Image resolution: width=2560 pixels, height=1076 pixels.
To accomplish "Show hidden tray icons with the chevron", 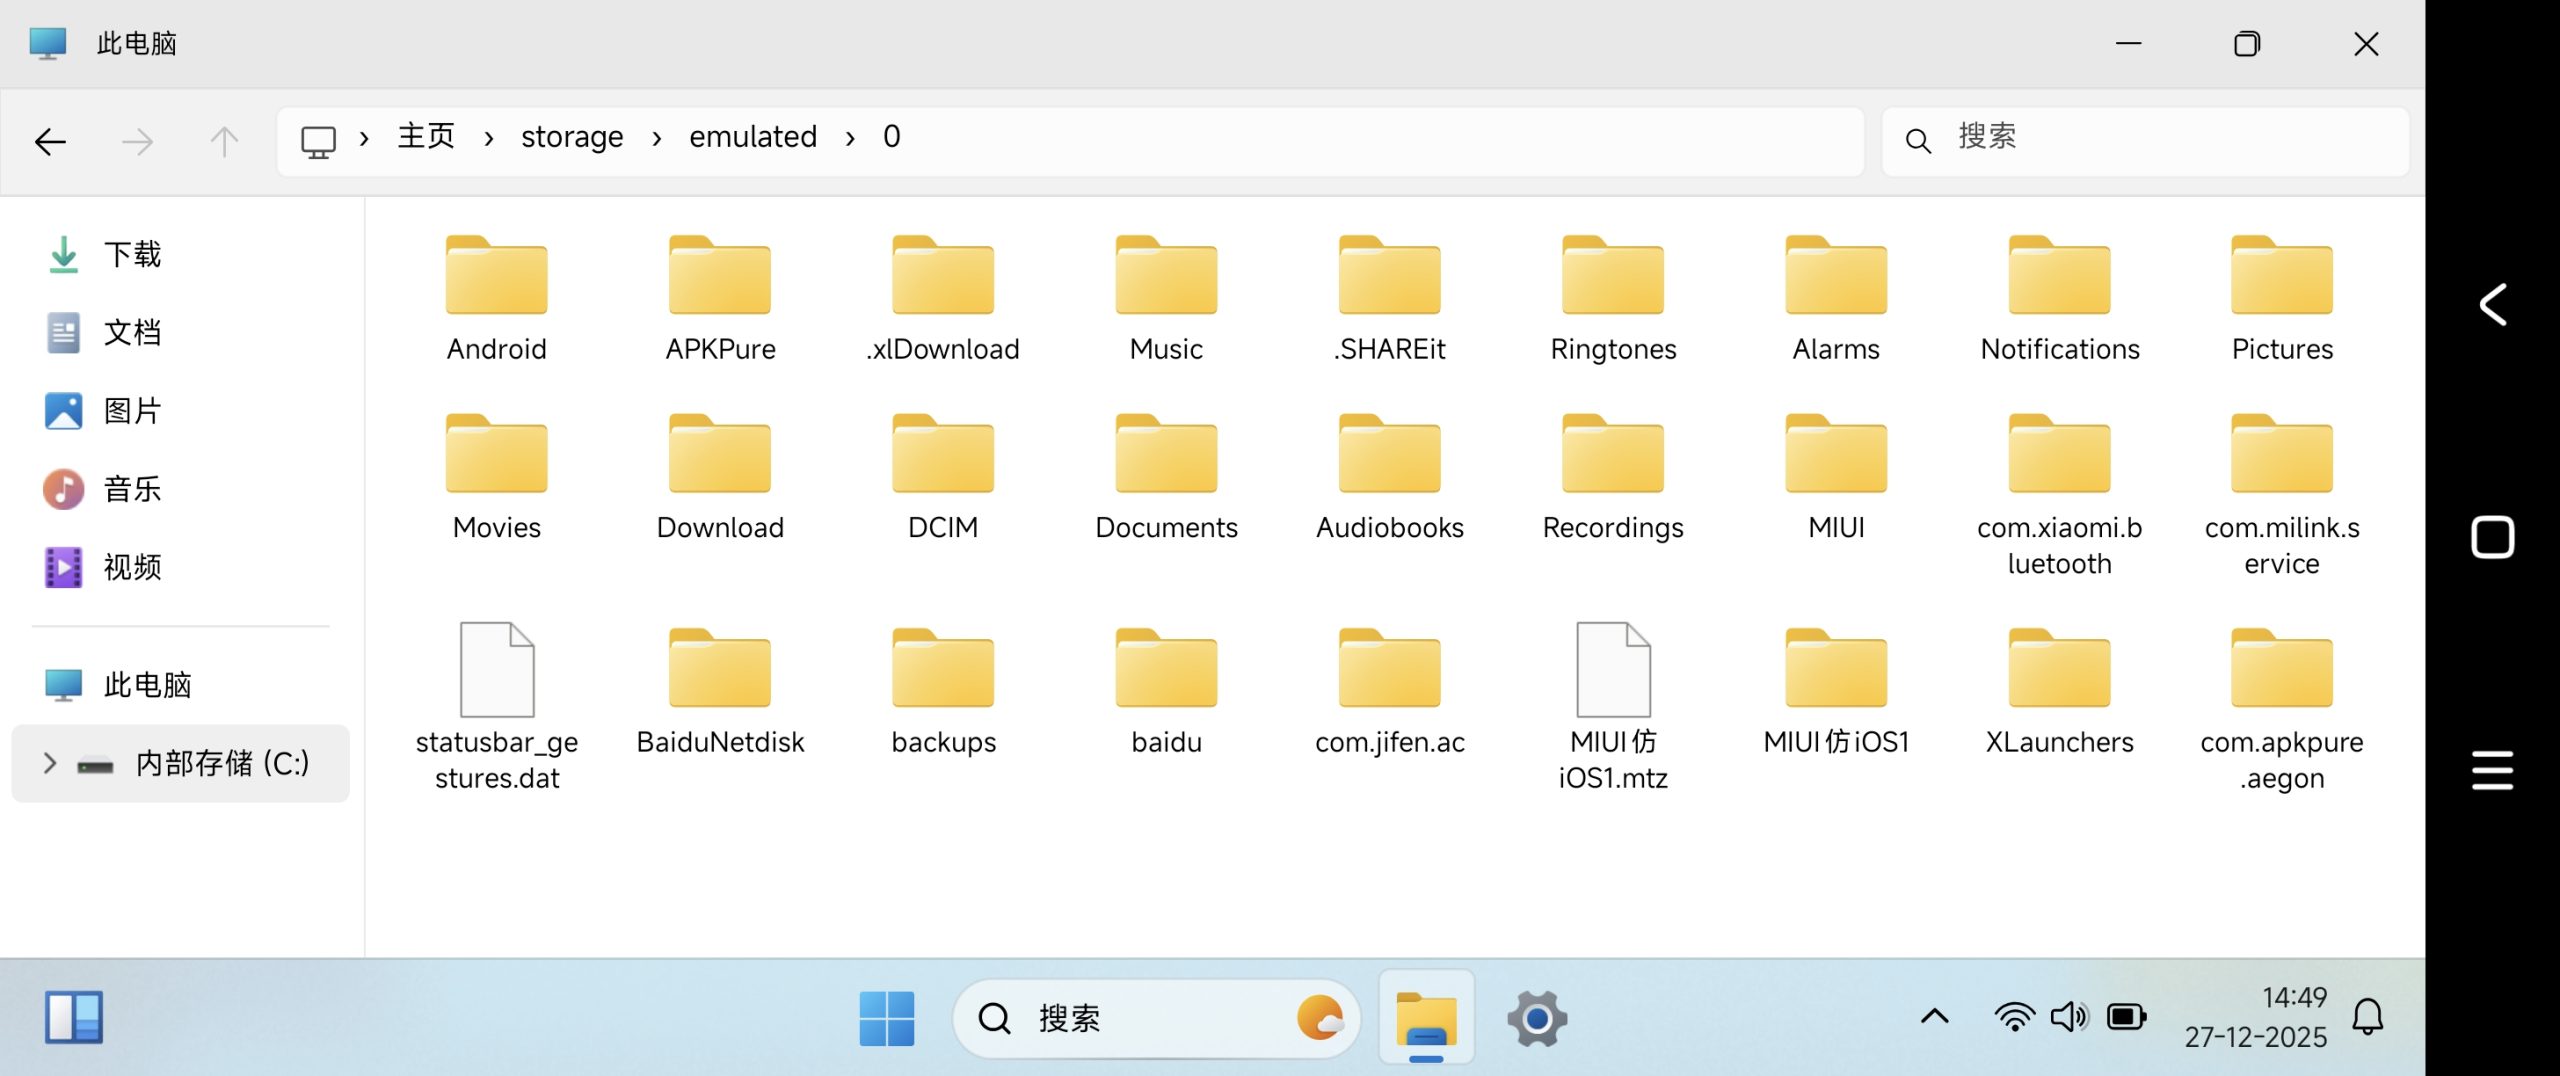I will [1934, 1016].
